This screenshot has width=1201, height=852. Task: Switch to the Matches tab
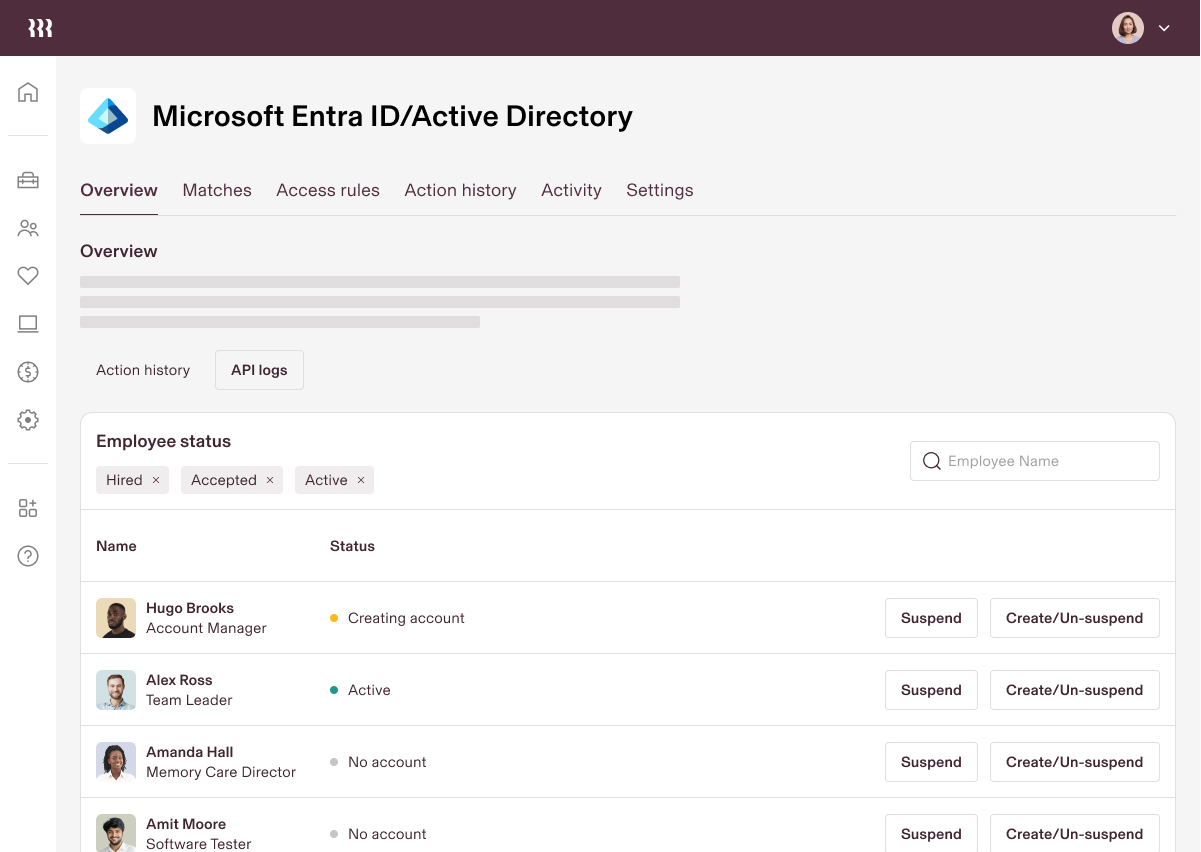(217, 190)
